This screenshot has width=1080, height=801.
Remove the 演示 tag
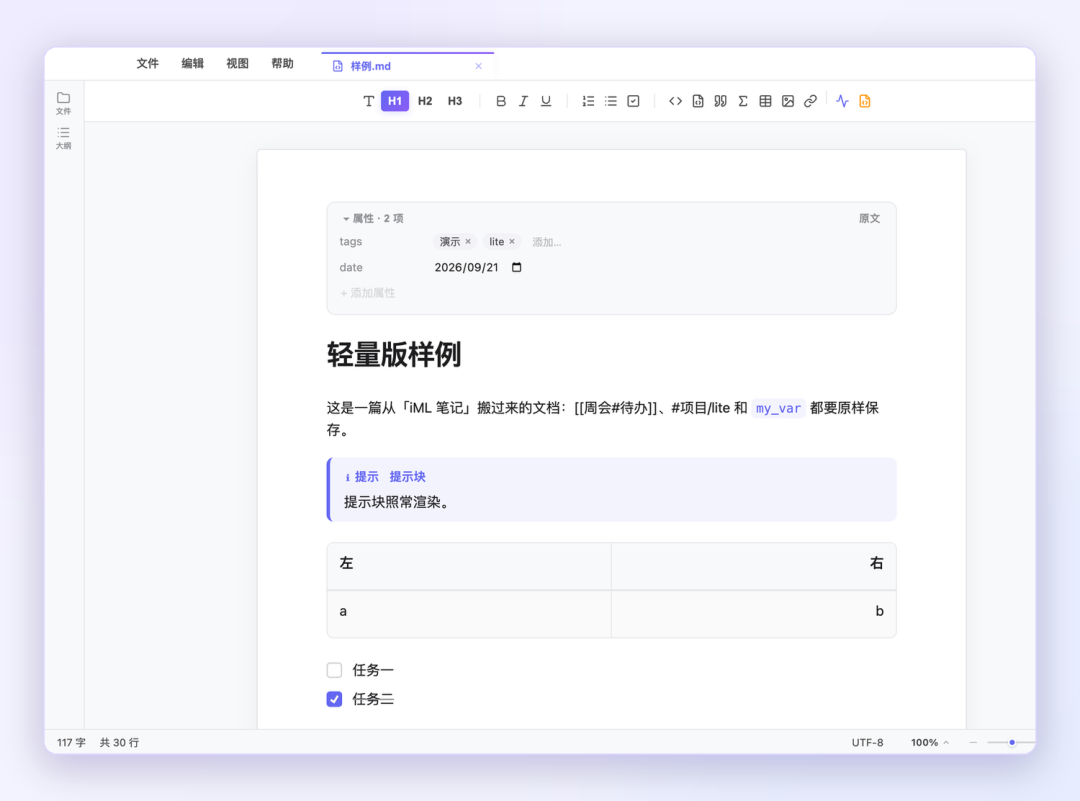coord(468,242)
